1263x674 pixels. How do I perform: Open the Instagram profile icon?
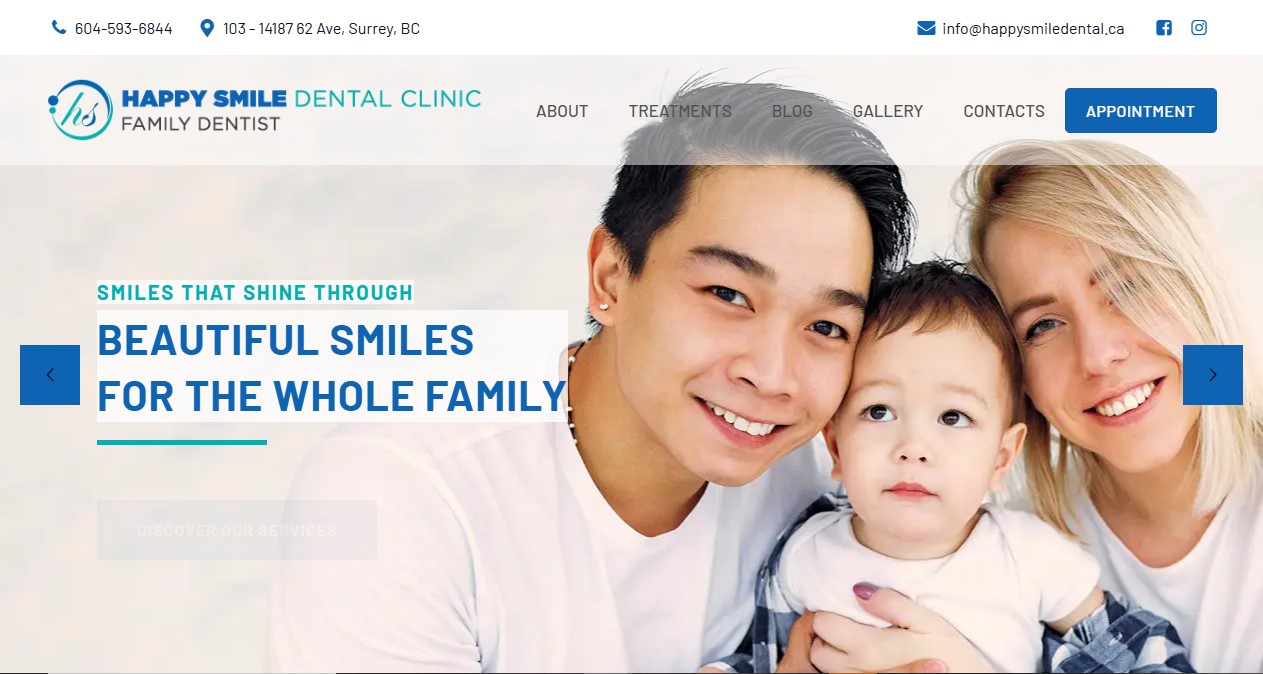pyautogui.click(x=1199, y=28)
